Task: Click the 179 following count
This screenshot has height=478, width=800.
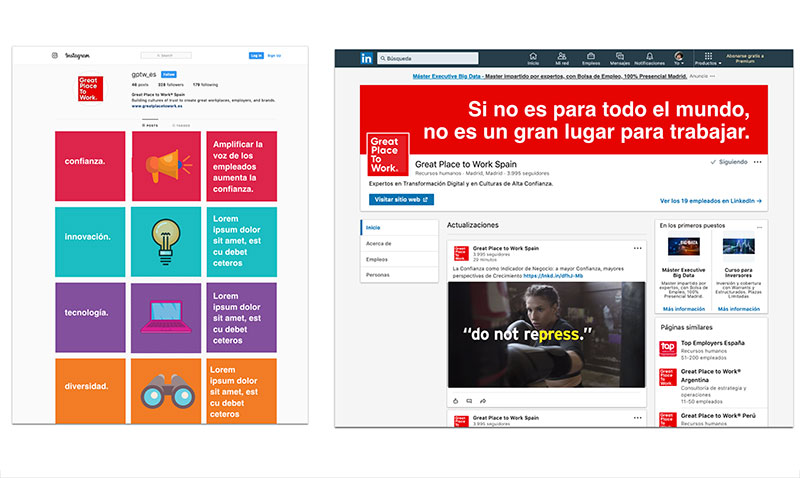Action: point(205,85)
